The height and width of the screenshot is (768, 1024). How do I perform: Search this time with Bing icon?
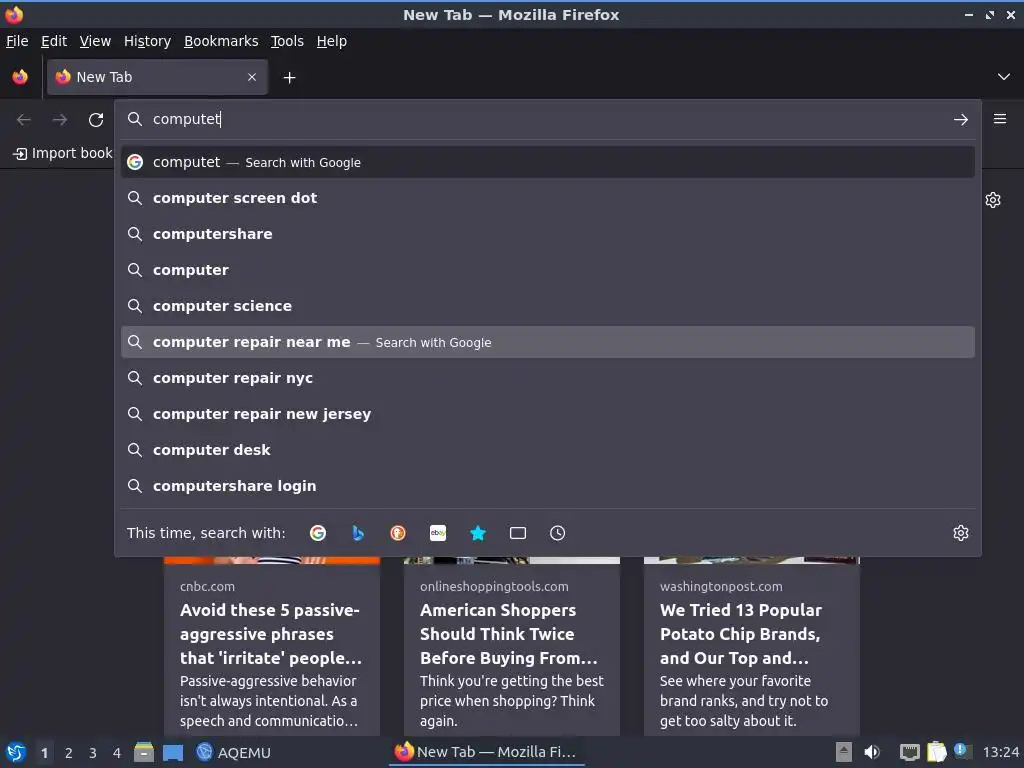pyautogui.click(x=358, y=533)
